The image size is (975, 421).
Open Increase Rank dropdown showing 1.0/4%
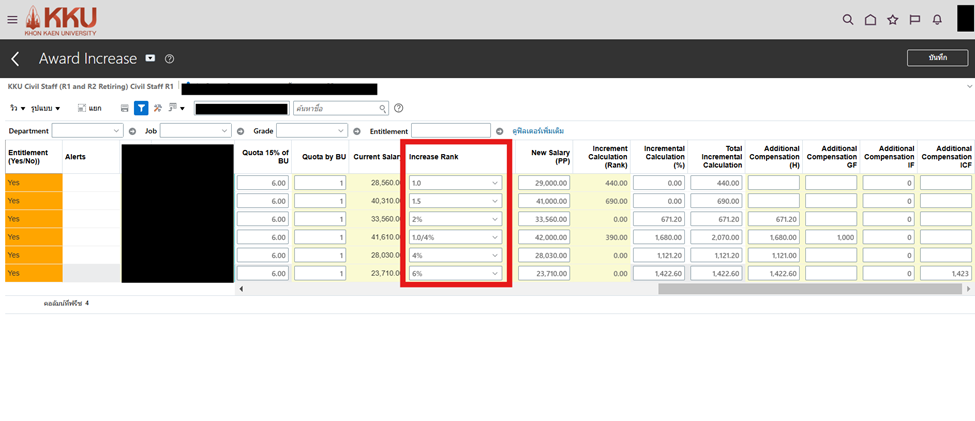(x=455, y=237)
